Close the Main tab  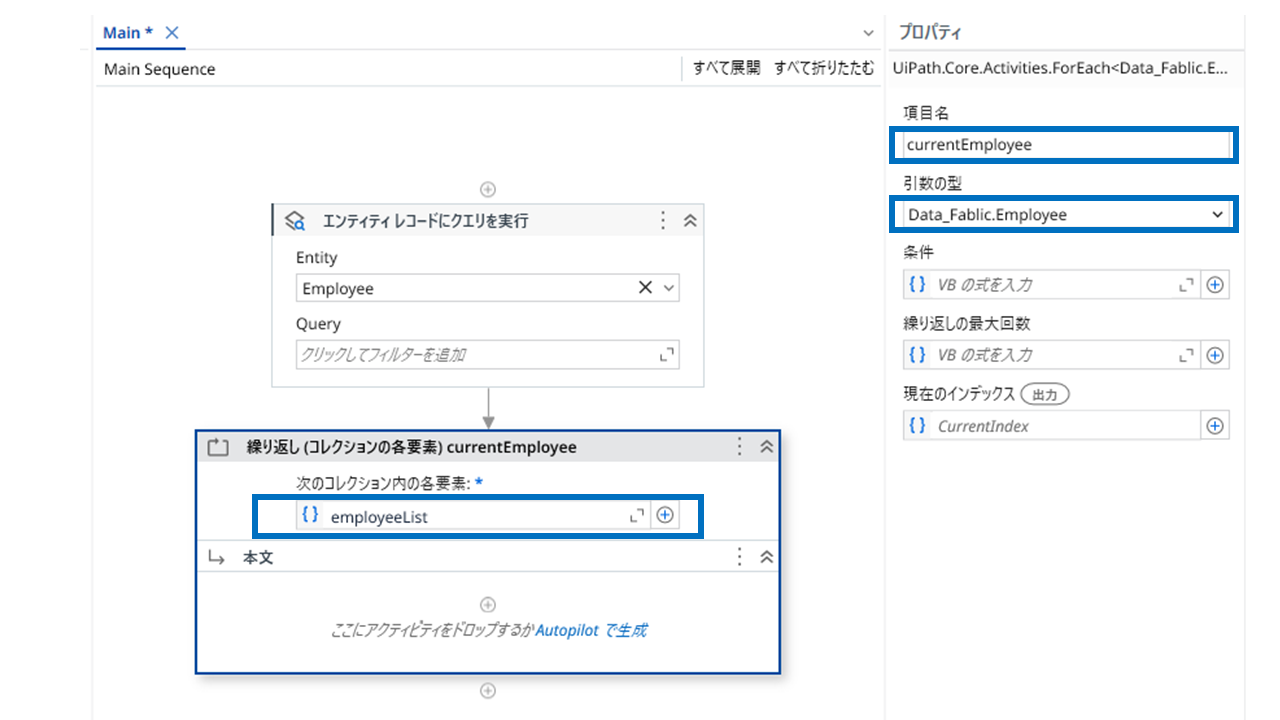coord(172,33)
